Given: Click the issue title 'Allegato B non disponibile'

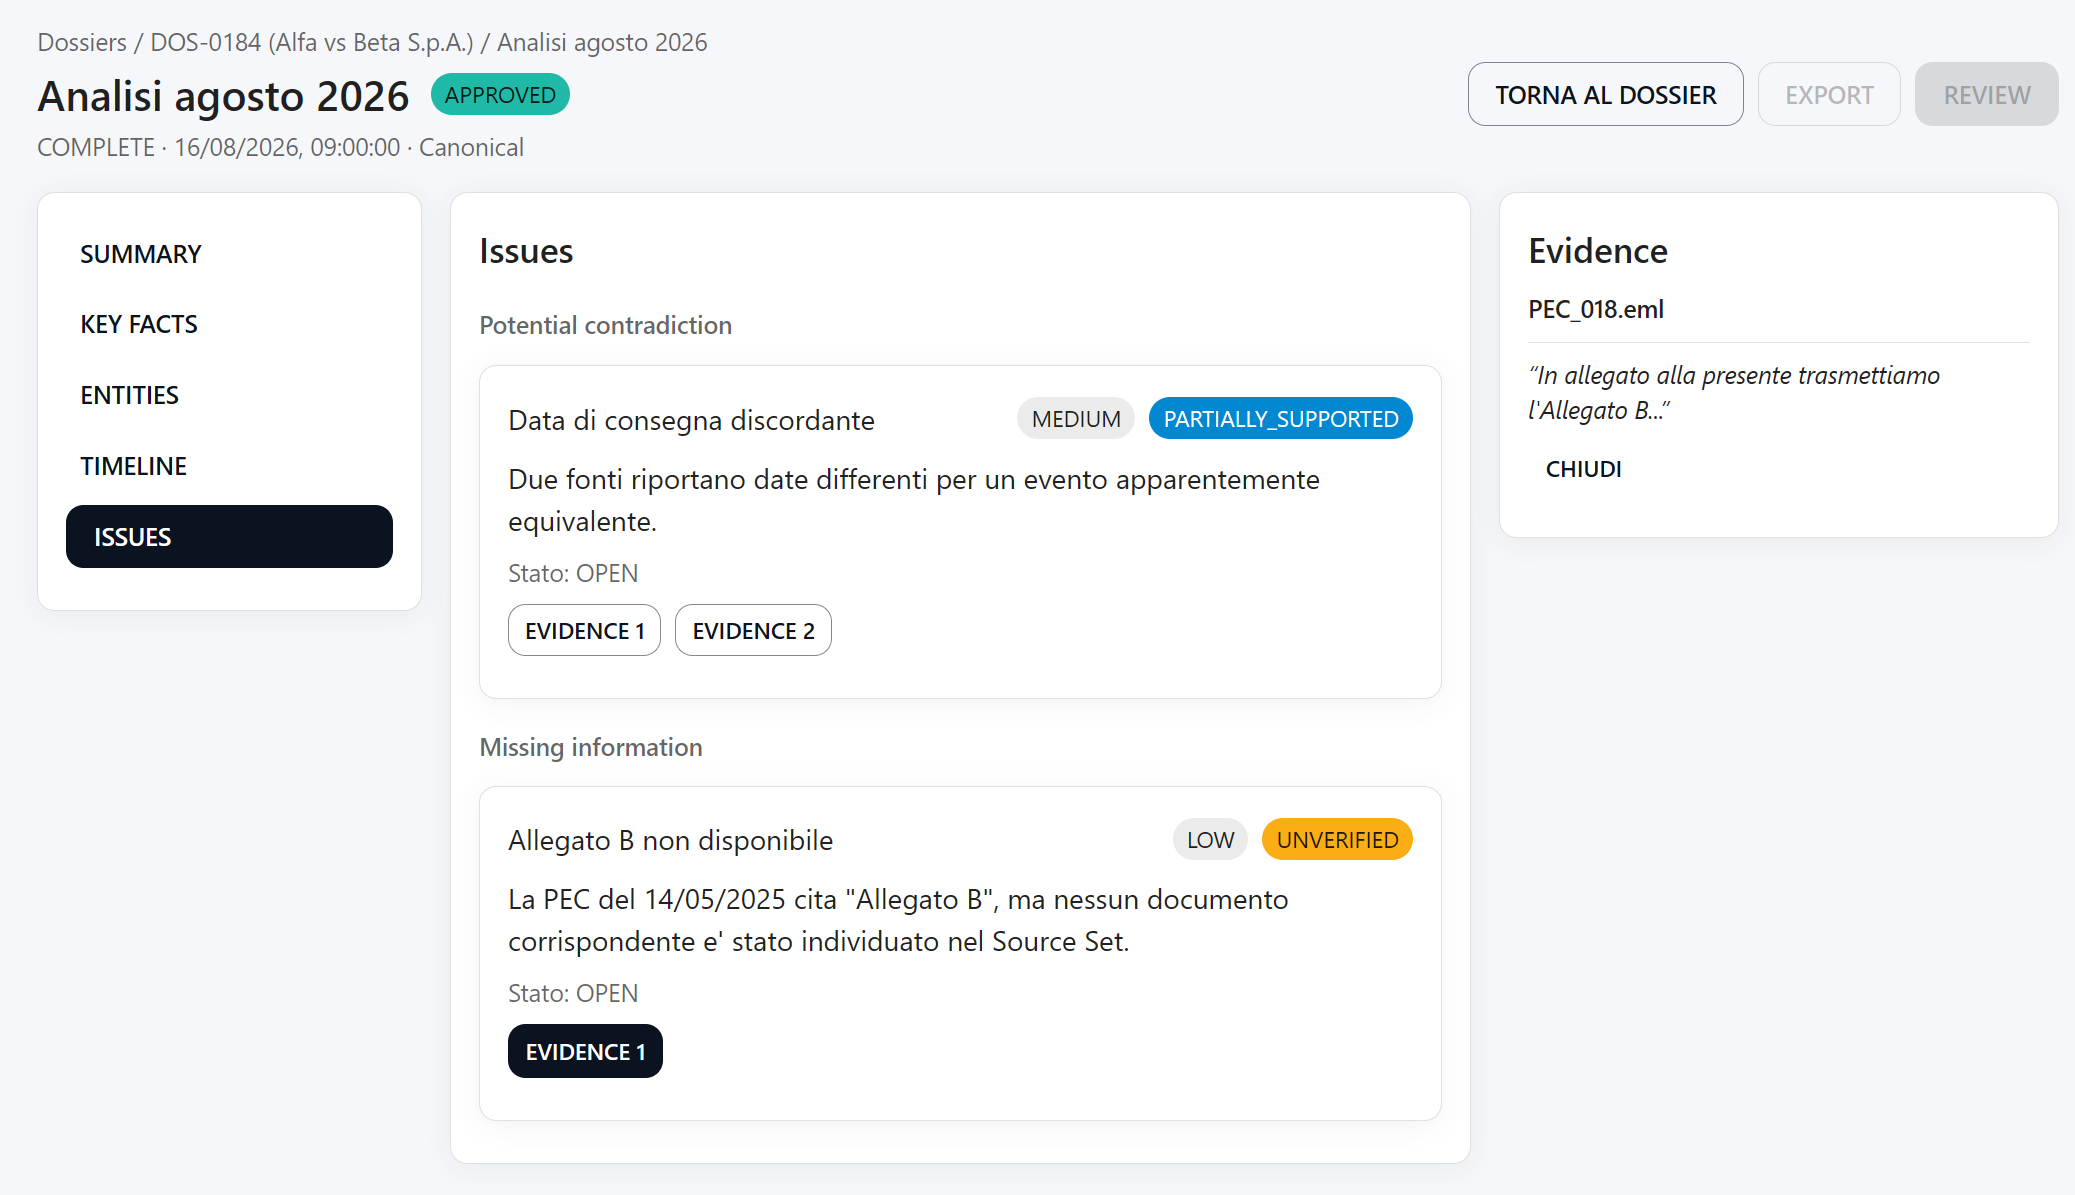Looking at the screenshot, I should pyautogui.click(x=670, y=840).
